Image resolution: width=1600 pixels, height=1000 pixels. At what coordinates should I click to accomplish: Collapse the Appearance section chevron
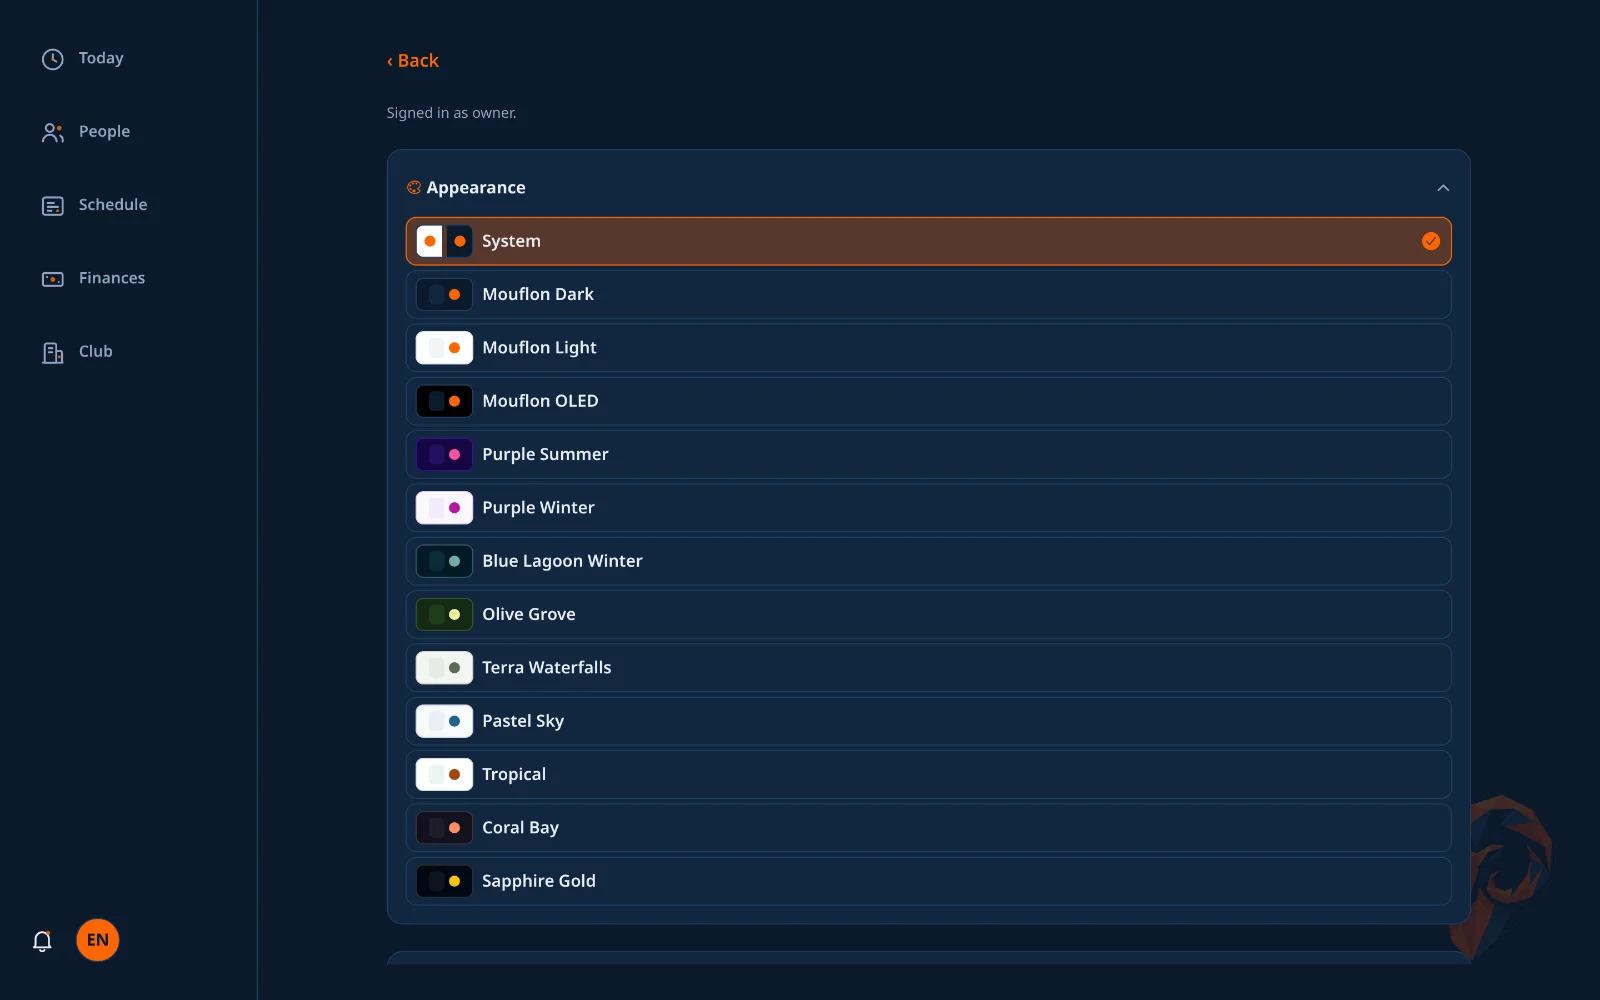point(1443,188)
